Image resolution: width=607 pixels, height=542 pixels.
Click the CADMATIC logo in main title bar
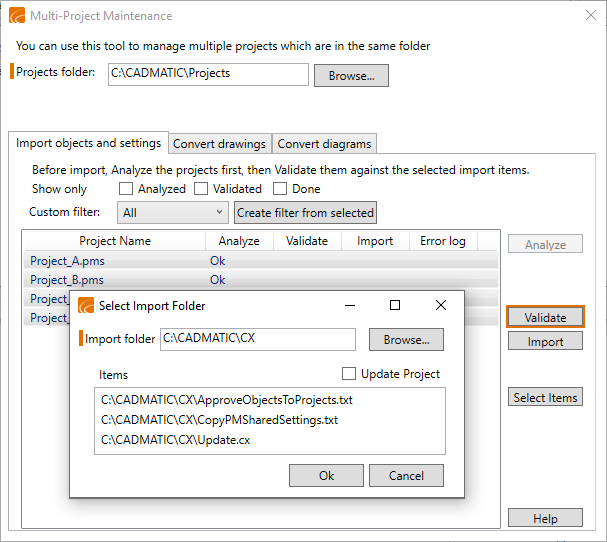click(17, 16)
